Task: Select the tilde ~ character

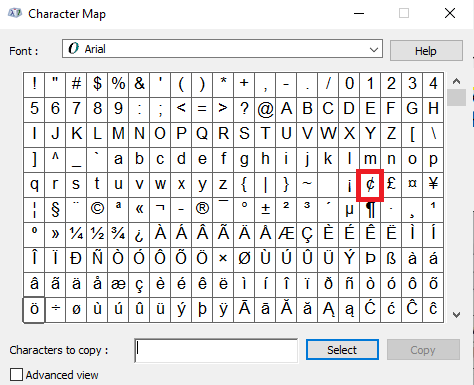Action: (x=307, y=185)
